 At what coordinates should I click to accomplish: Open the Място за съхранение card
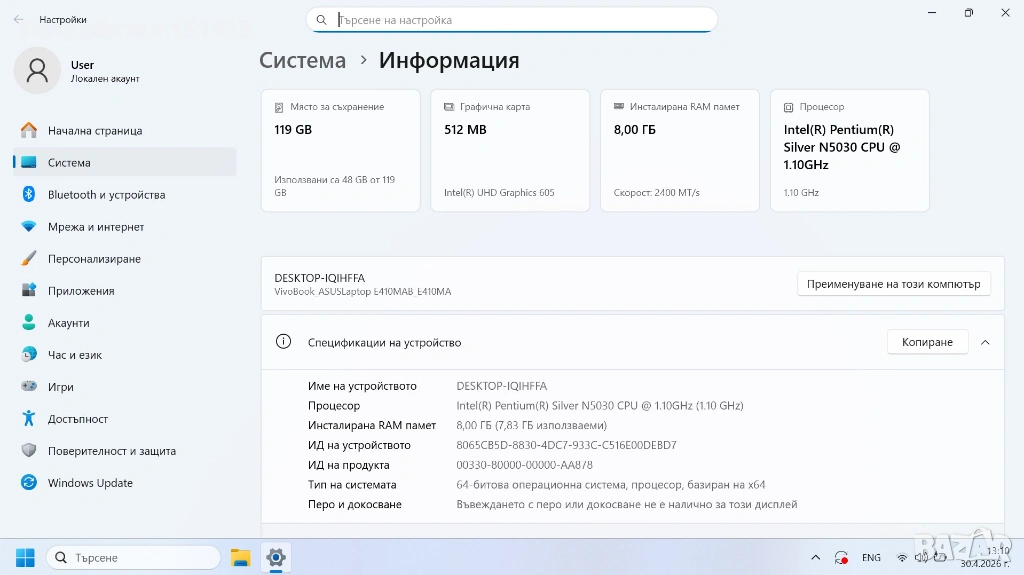click(x=340, y=150)
